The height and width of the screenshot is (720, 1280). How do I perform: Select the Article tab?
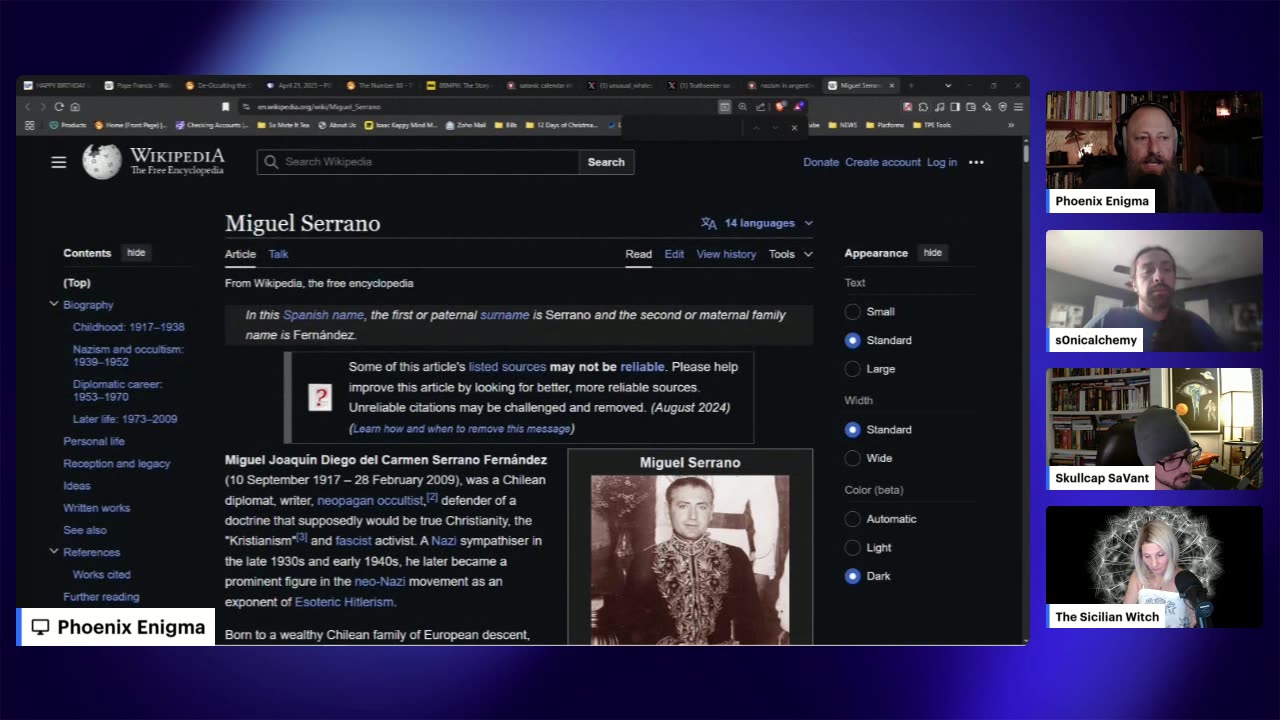[x=240, y=254]
